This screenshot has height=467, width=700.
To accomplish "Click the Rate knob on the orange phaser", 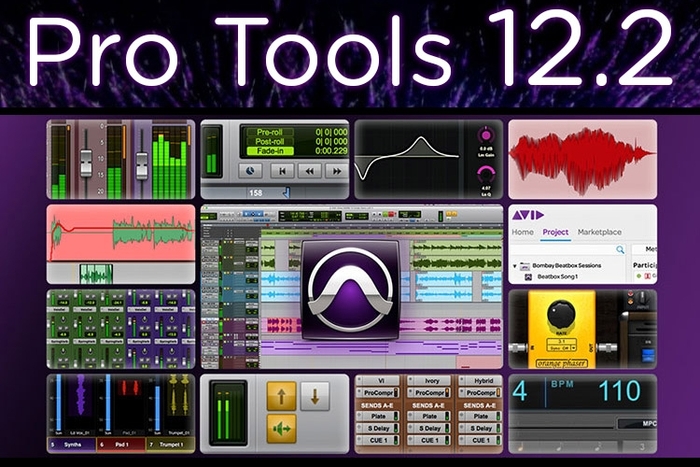I will 561,315.
